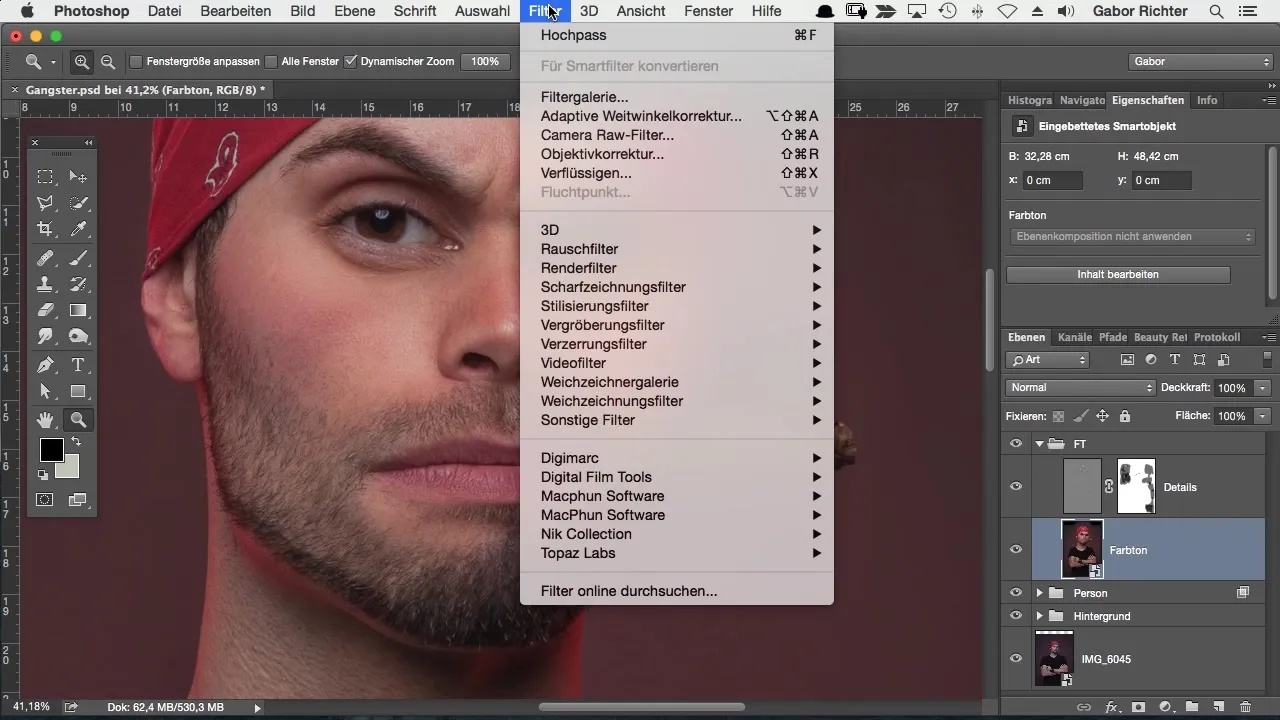1280x720 pixels.
Task: Click the 'Inhalt bearbeiten' button
Action: click(1118, 274)
